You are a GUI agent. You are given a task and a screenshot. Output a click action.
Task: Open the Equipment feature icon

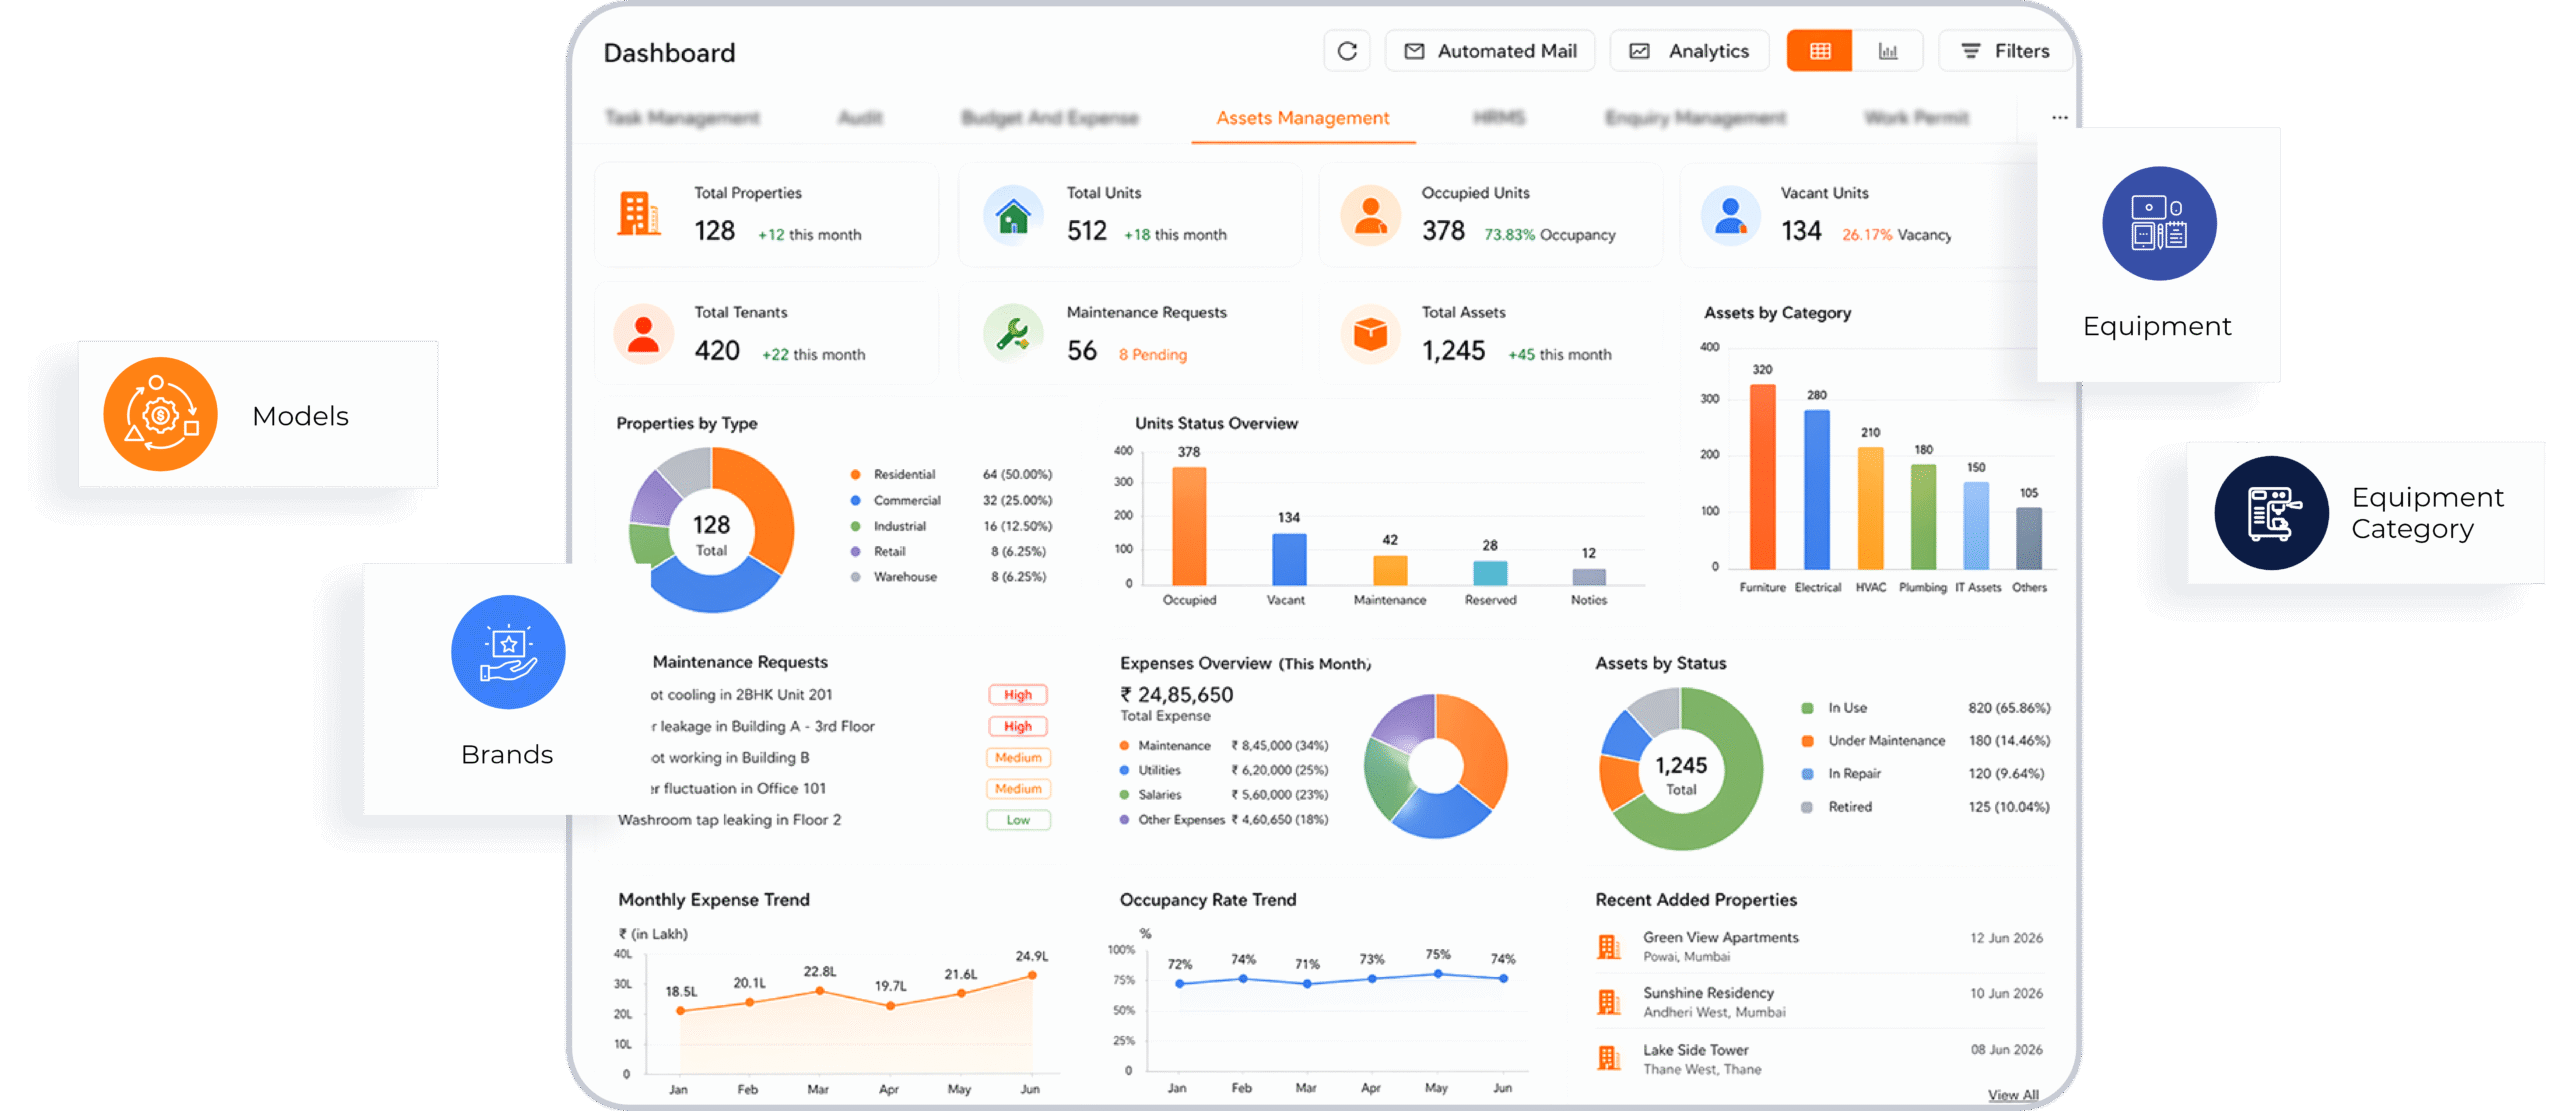tap(2159, 223)
